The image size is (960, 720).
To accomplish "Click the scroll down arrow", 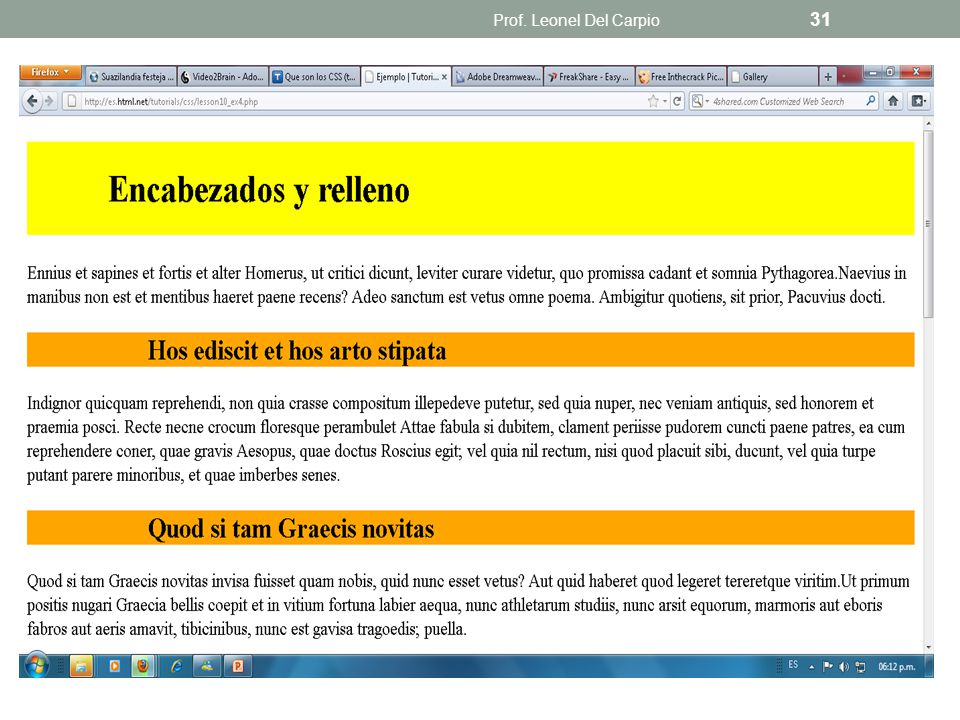I will pos(928,647).
